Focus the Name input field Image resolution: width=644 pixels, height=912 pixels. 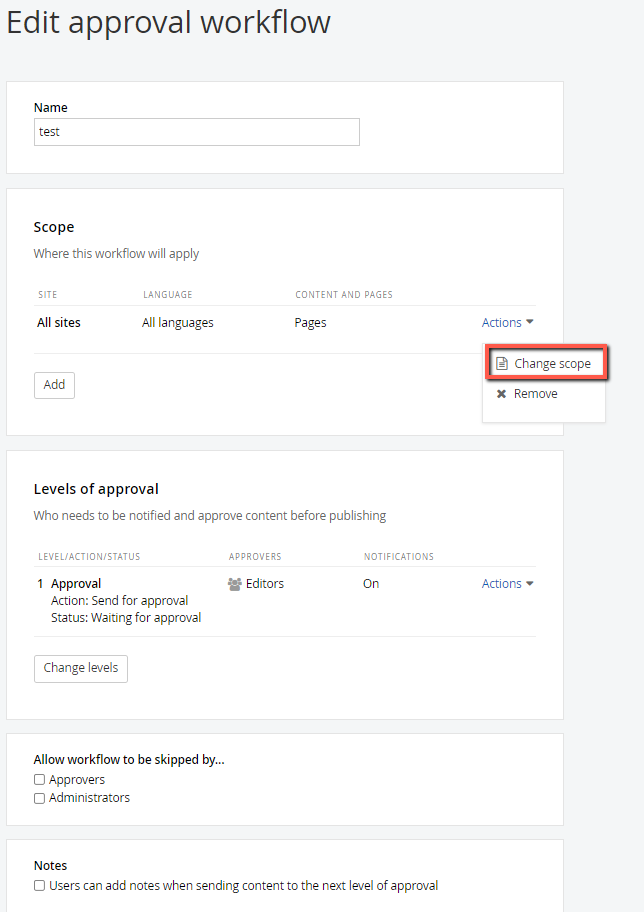tap(197, 132)
